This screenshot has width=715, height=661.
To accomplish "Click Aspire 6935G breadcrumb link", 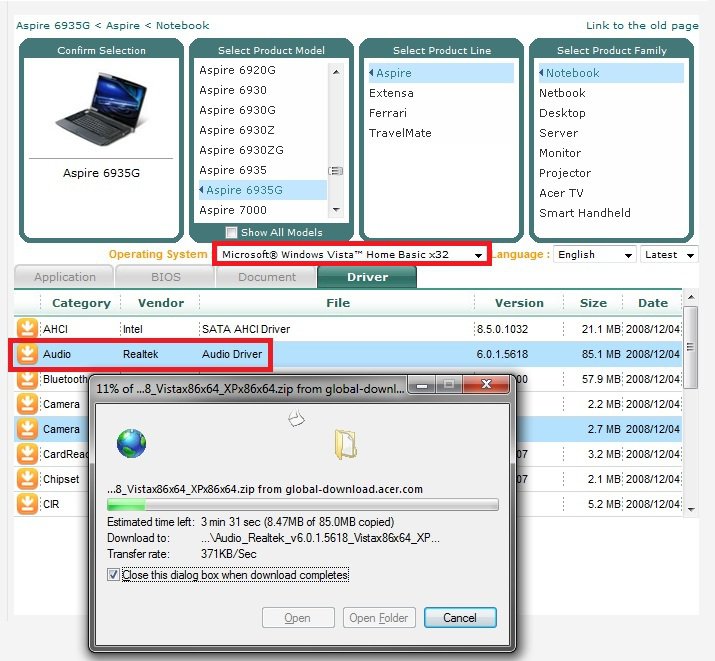I will coord(53,26).
